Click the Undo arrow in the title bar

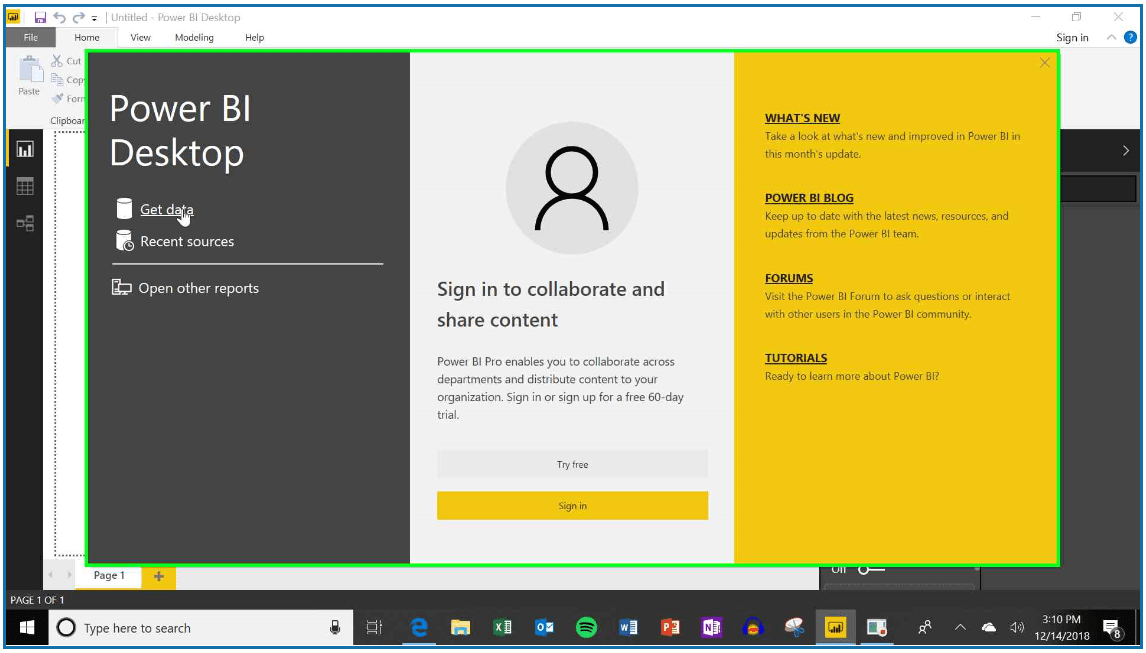point(59,18)
